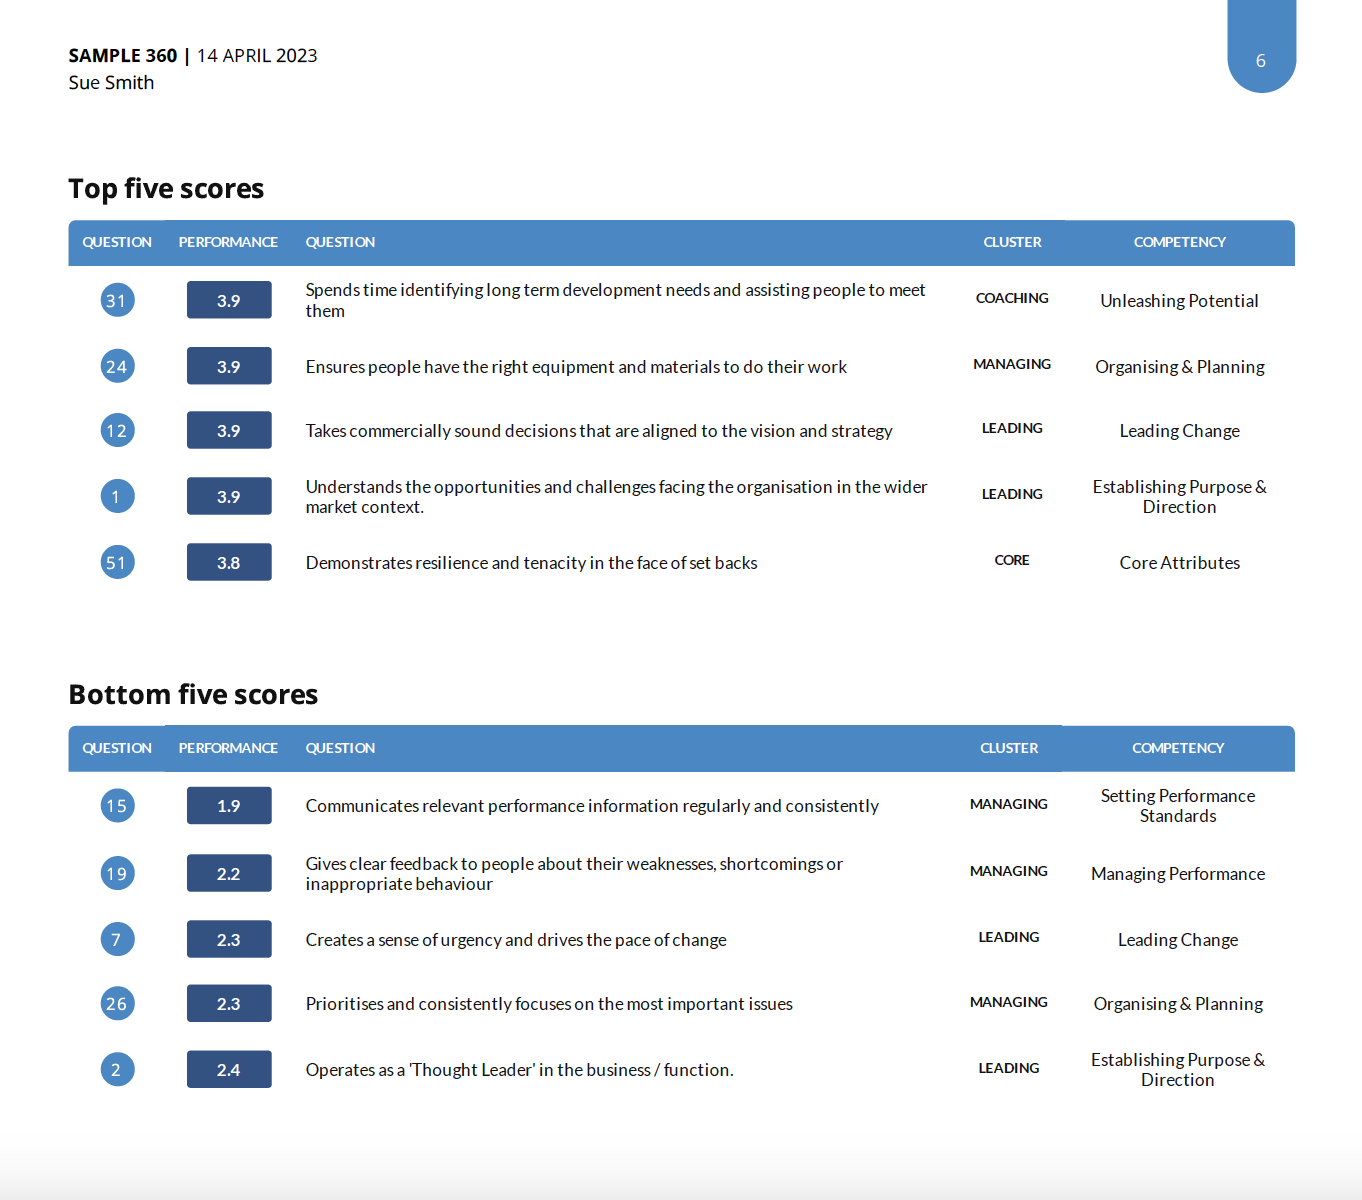Click COMPETENCY header in Top five scores table
This screenshot has width=1362, height=1200.
point(1180,242)
